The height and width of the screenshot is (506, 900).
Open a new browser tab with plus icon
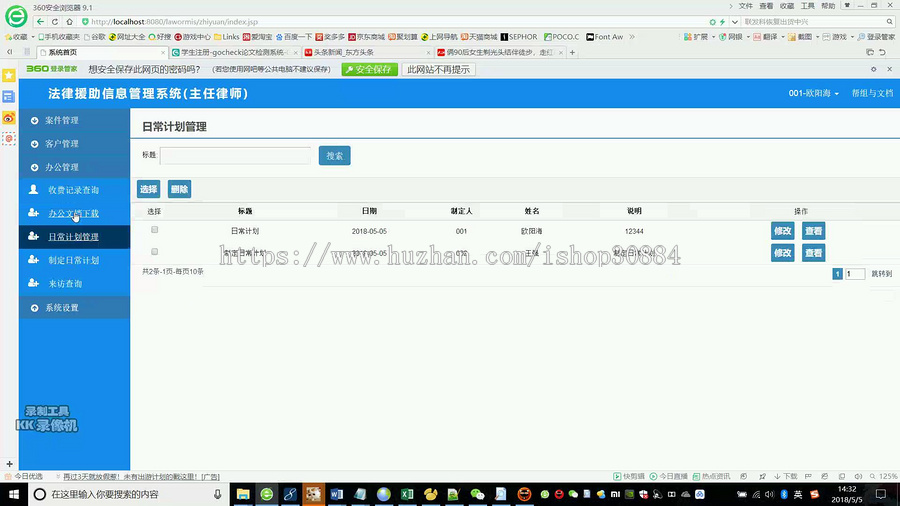point(572,52)
